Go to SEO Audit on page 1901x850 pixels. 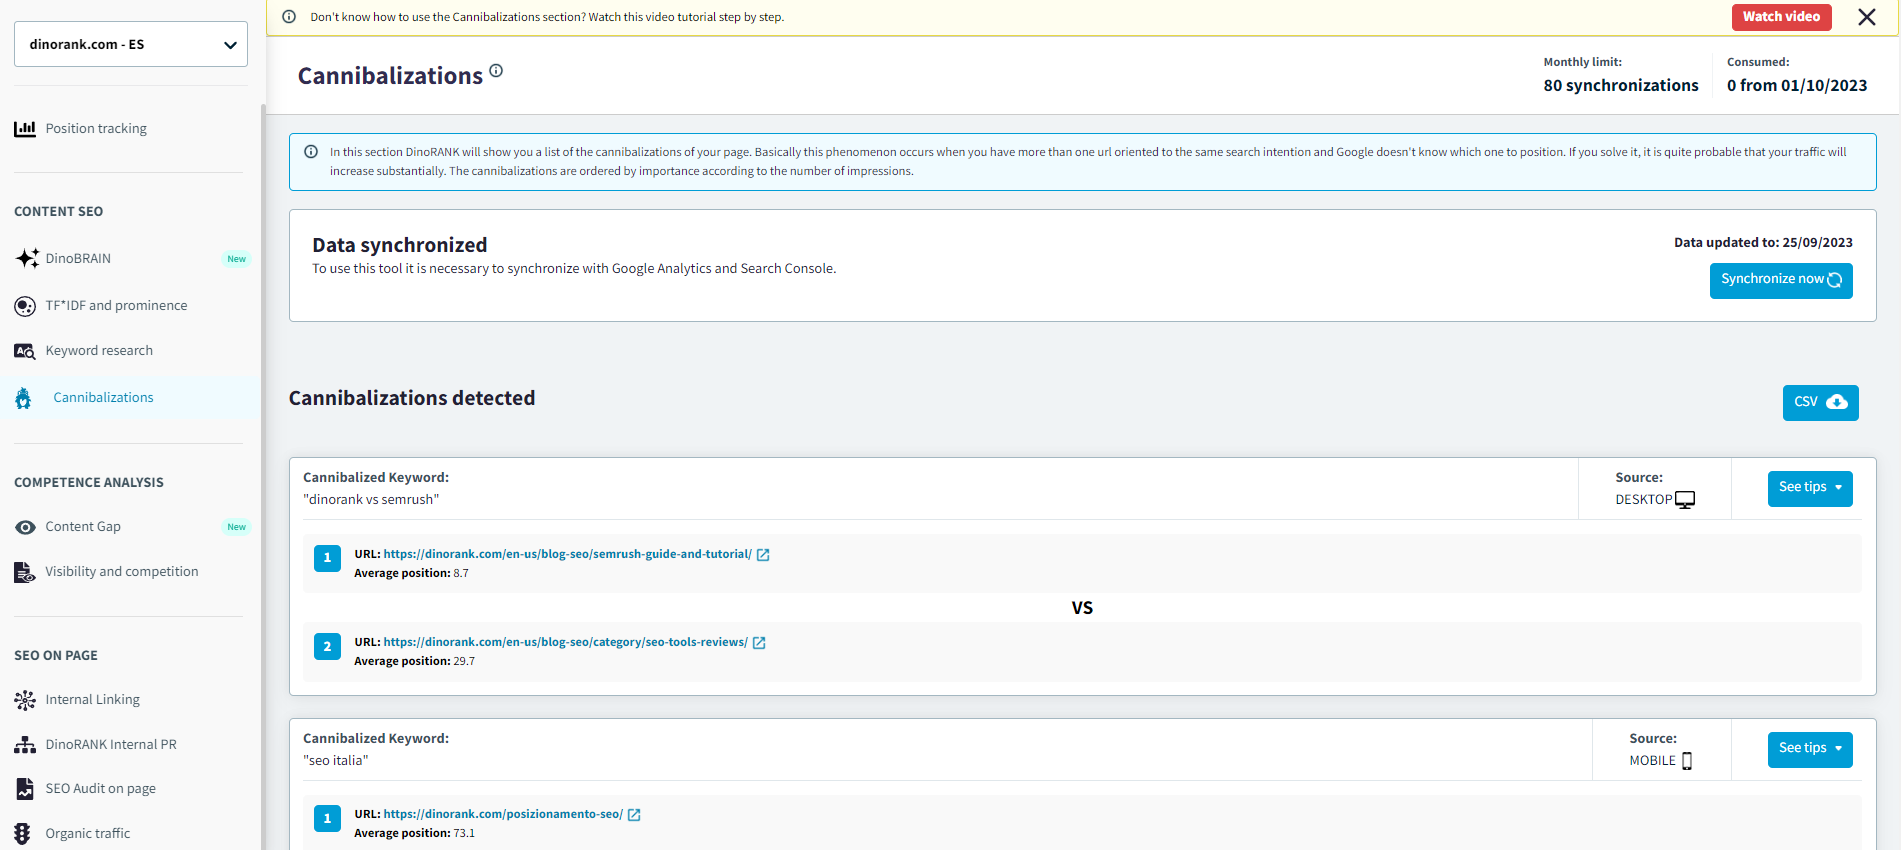pyautogui.click(x=100, y=789)
